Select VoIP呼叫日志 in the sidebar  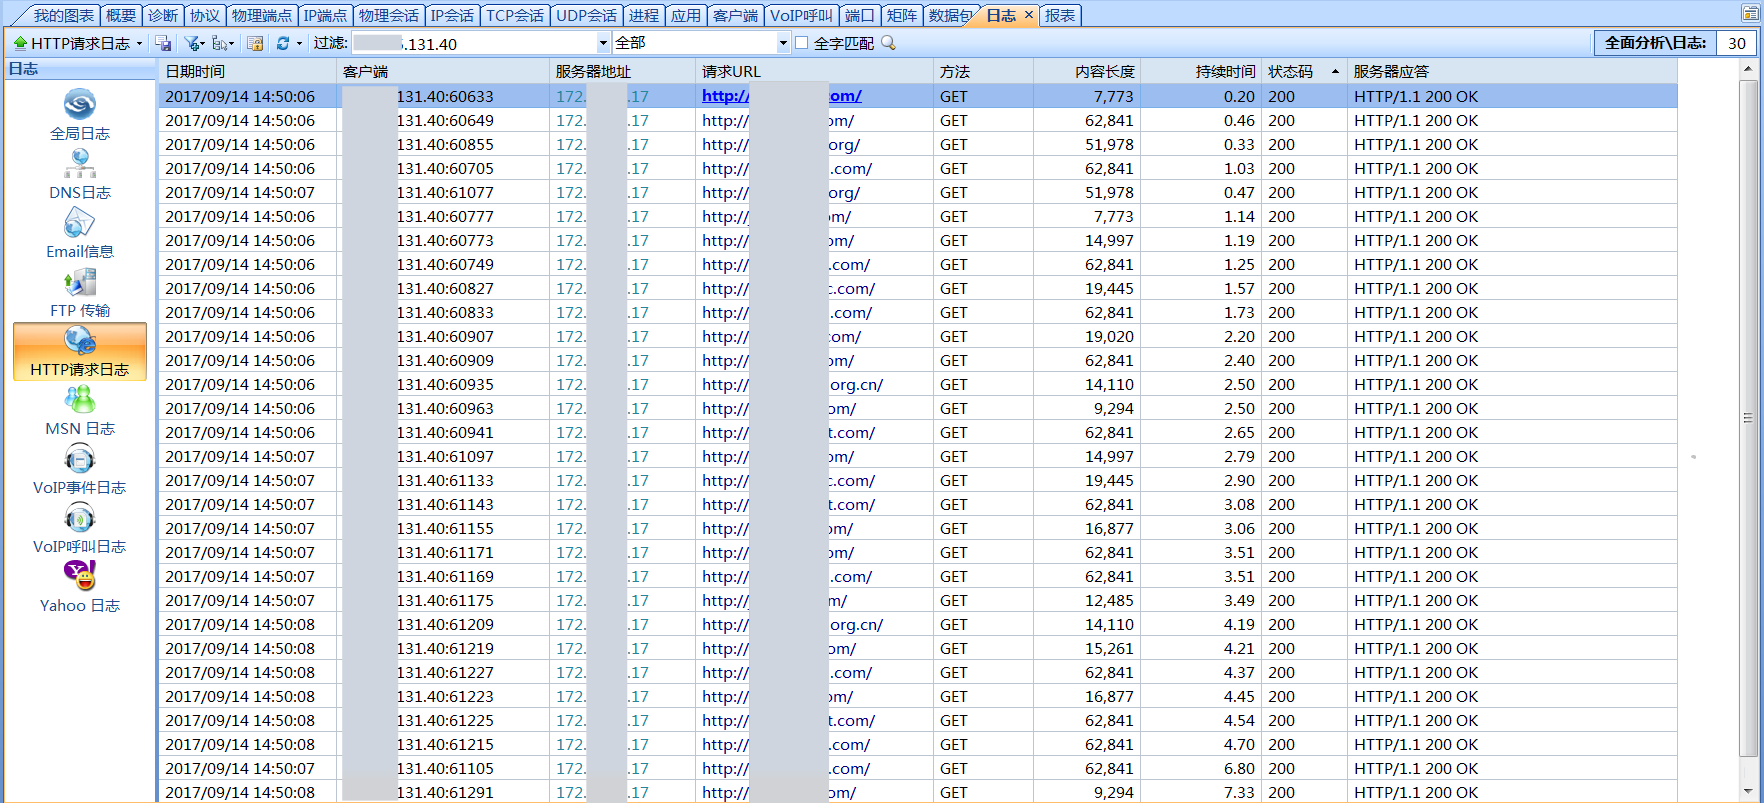pyautogui.click(x=79, y=529)
